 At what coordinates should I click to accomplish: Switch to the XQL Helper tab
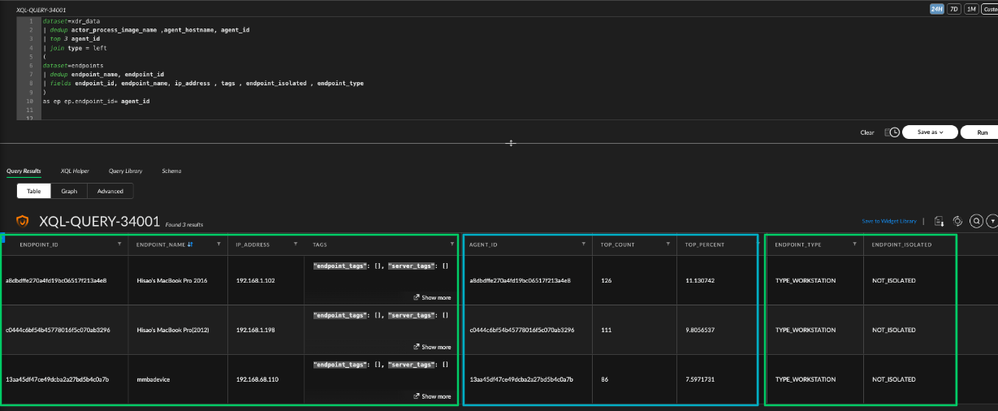tap(74, 171)
